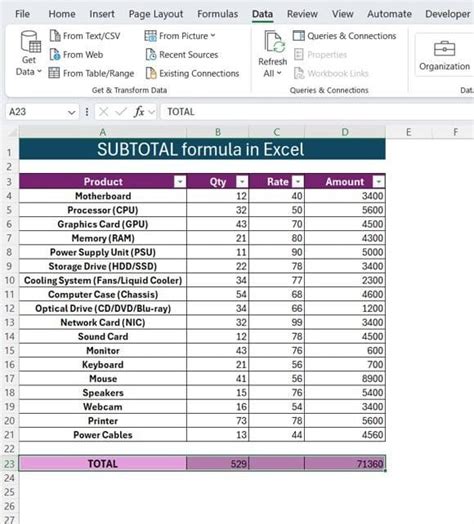Switch to the View tab
This screenshot has width=474, height=524.
pyautogui.click(x=343, y=14)
